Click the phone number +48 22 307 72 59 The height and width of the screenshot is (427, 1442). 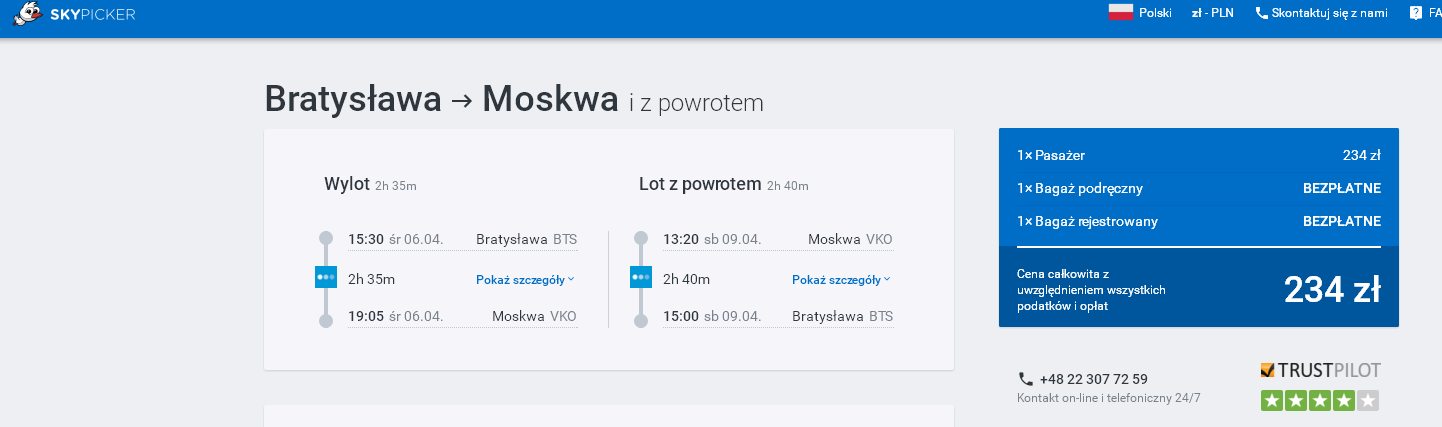point(1093,379)
